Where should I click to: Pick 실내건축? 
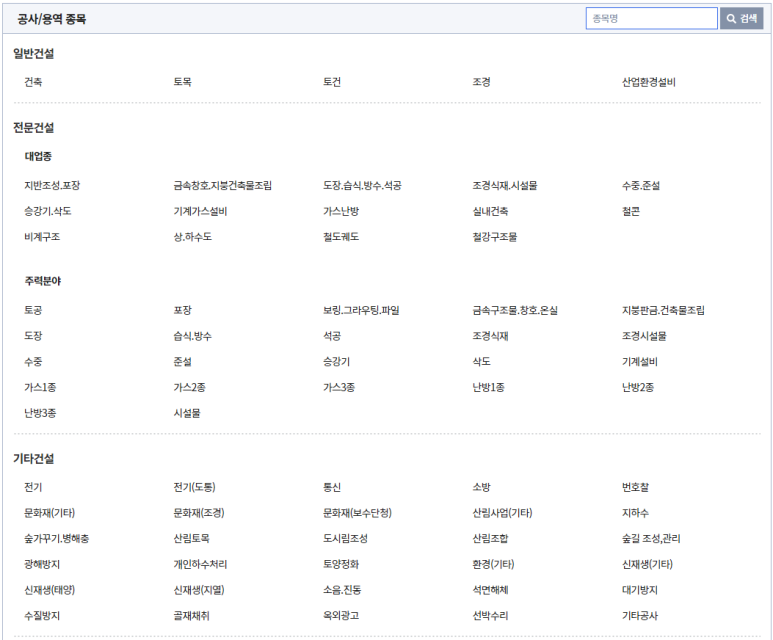(x=490, y=212)
